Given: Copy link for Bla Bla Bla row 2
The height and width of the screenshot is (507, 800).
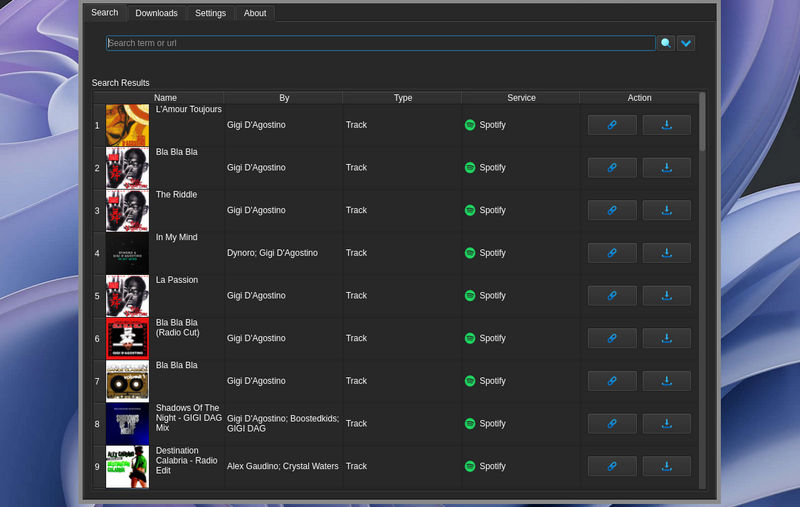Looking at the screenshot, I should click(x=612, y=168).
